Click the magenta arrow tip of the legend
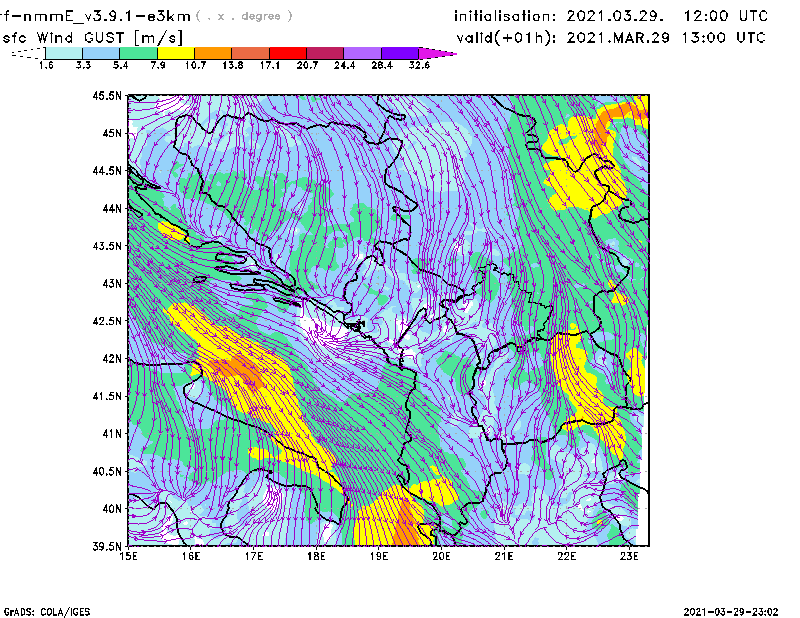 click(x=437, y=53)
